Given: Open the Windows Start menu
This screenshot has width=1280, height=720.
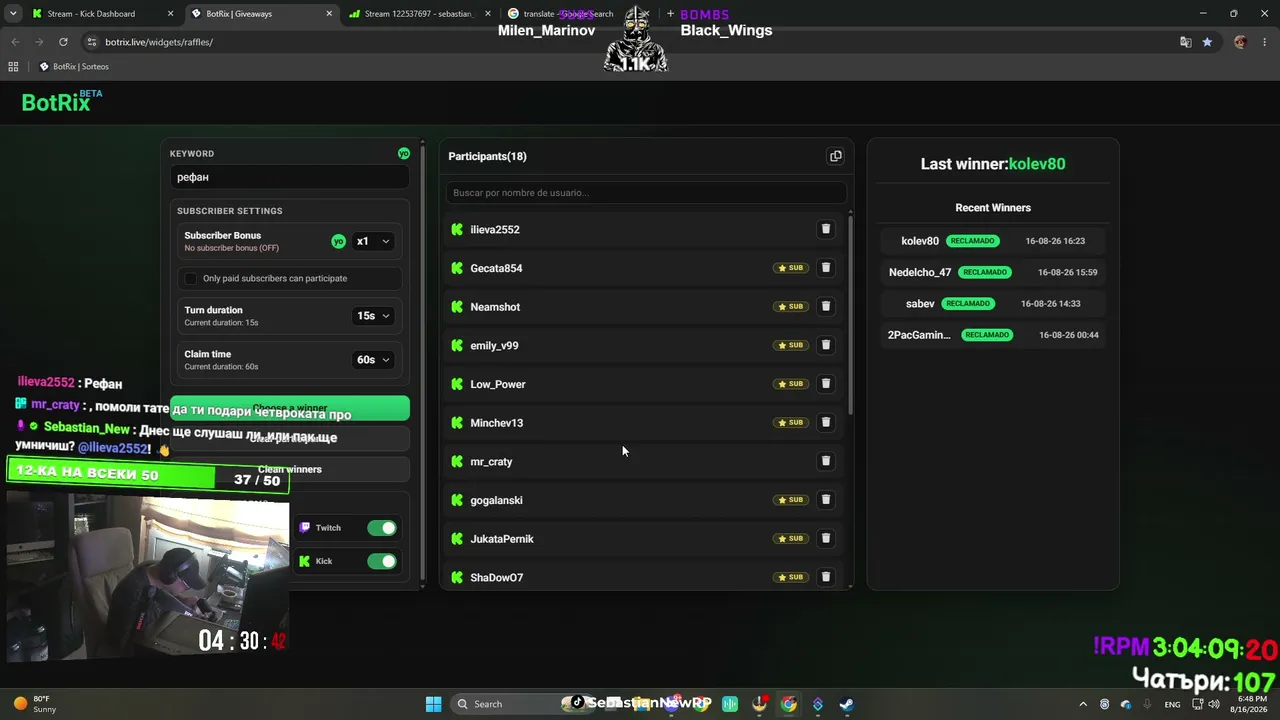Looking at the screenshot, I should (433, 704).
